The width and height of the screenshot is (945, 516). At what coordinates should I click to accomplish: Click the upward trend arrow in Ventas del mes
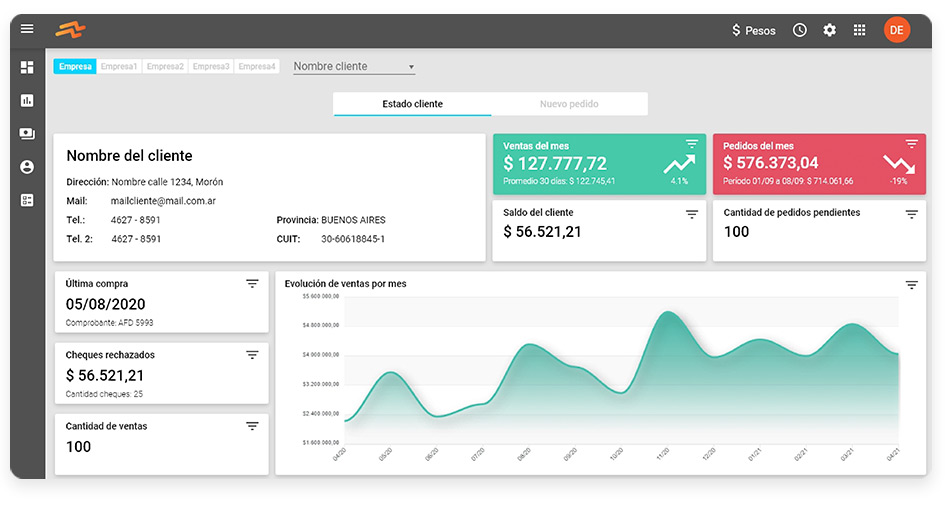[679, 165]
